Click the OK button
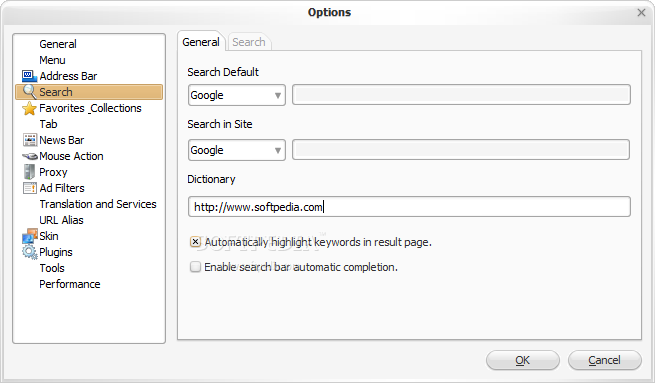 pos(523,360)
